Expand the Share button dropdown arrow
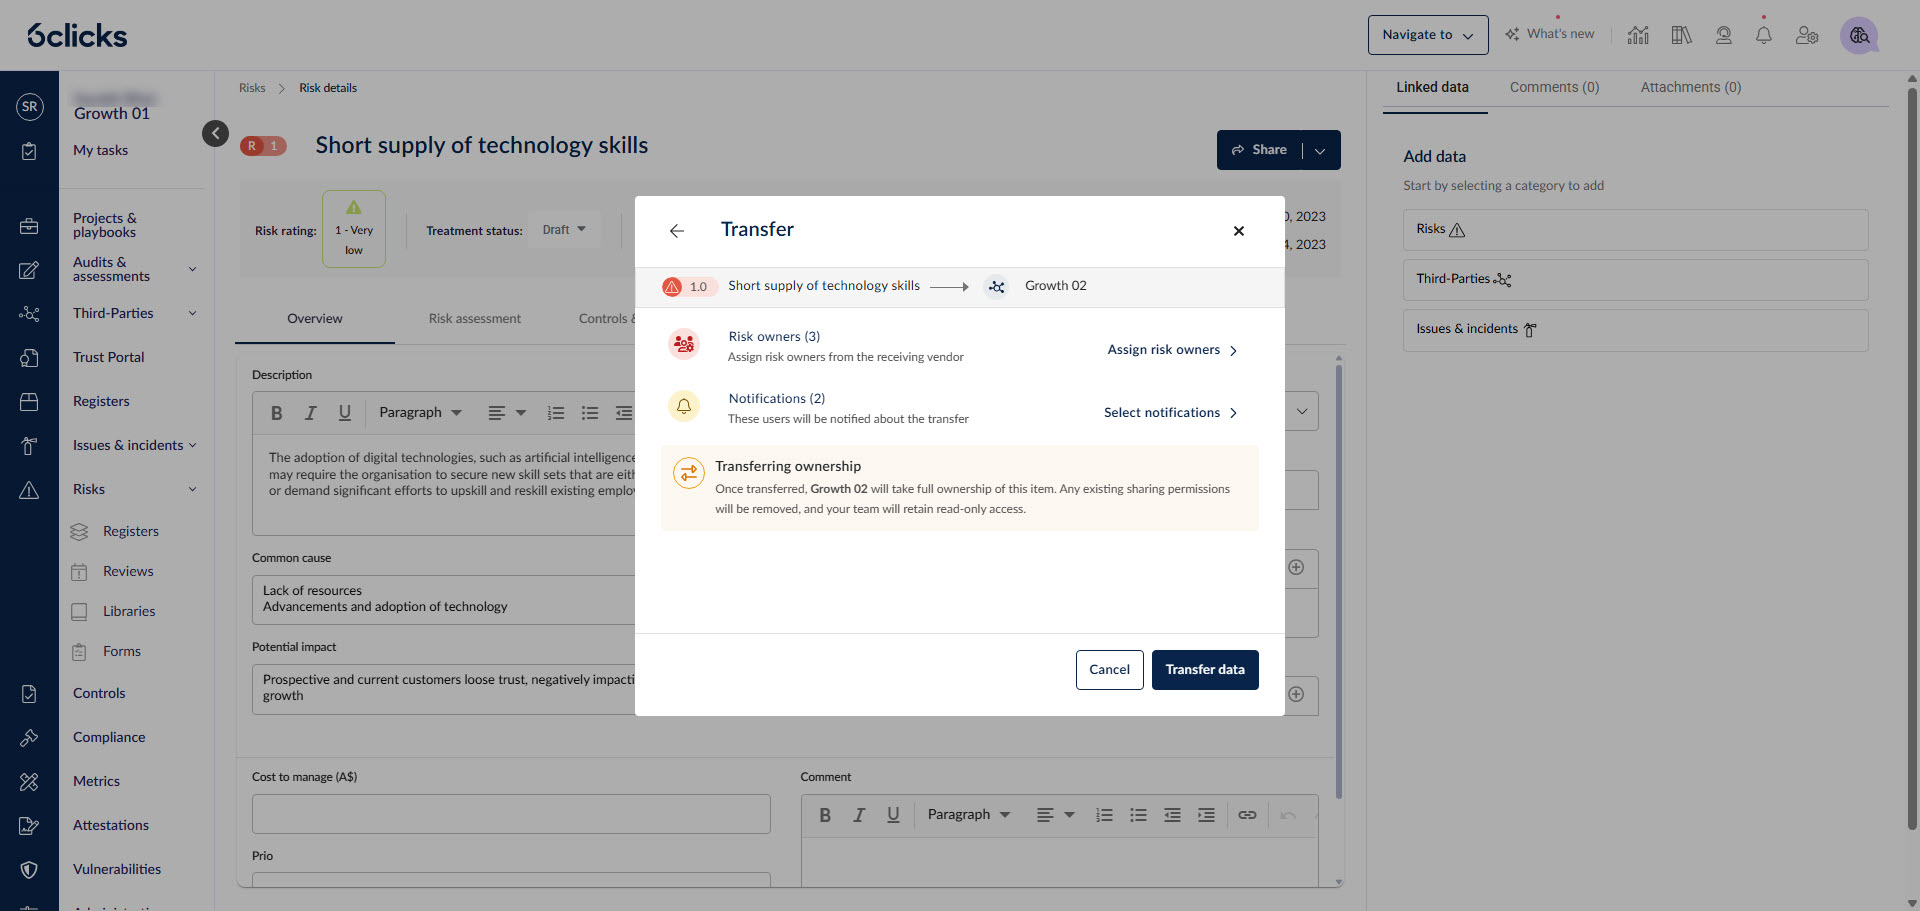 (1321, 151)
